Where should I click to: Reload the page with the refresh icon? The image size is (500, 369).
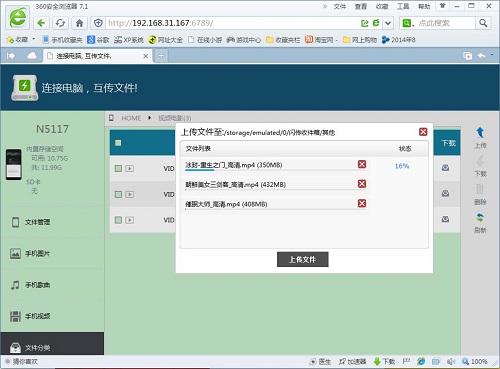pyautogui.click(x=60, y=23)
